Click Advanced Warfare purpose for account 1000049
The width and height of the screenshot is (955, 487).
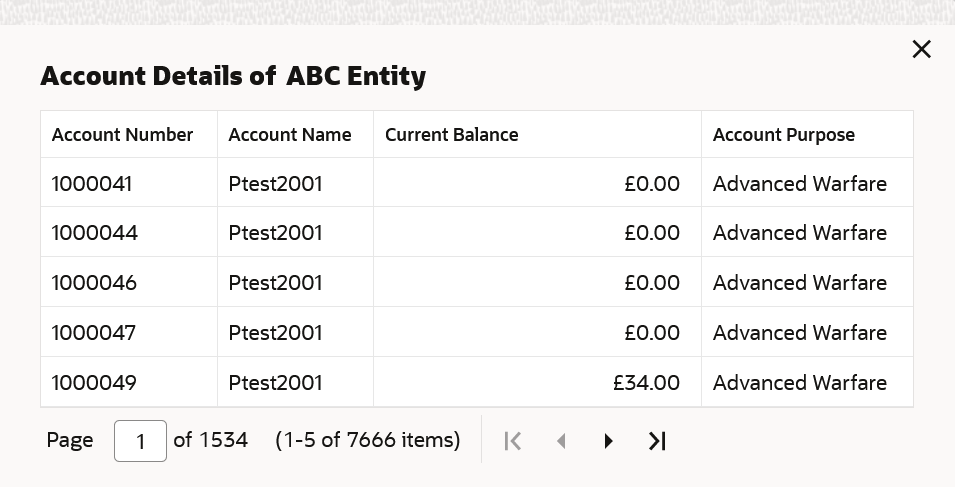point(799,383)
